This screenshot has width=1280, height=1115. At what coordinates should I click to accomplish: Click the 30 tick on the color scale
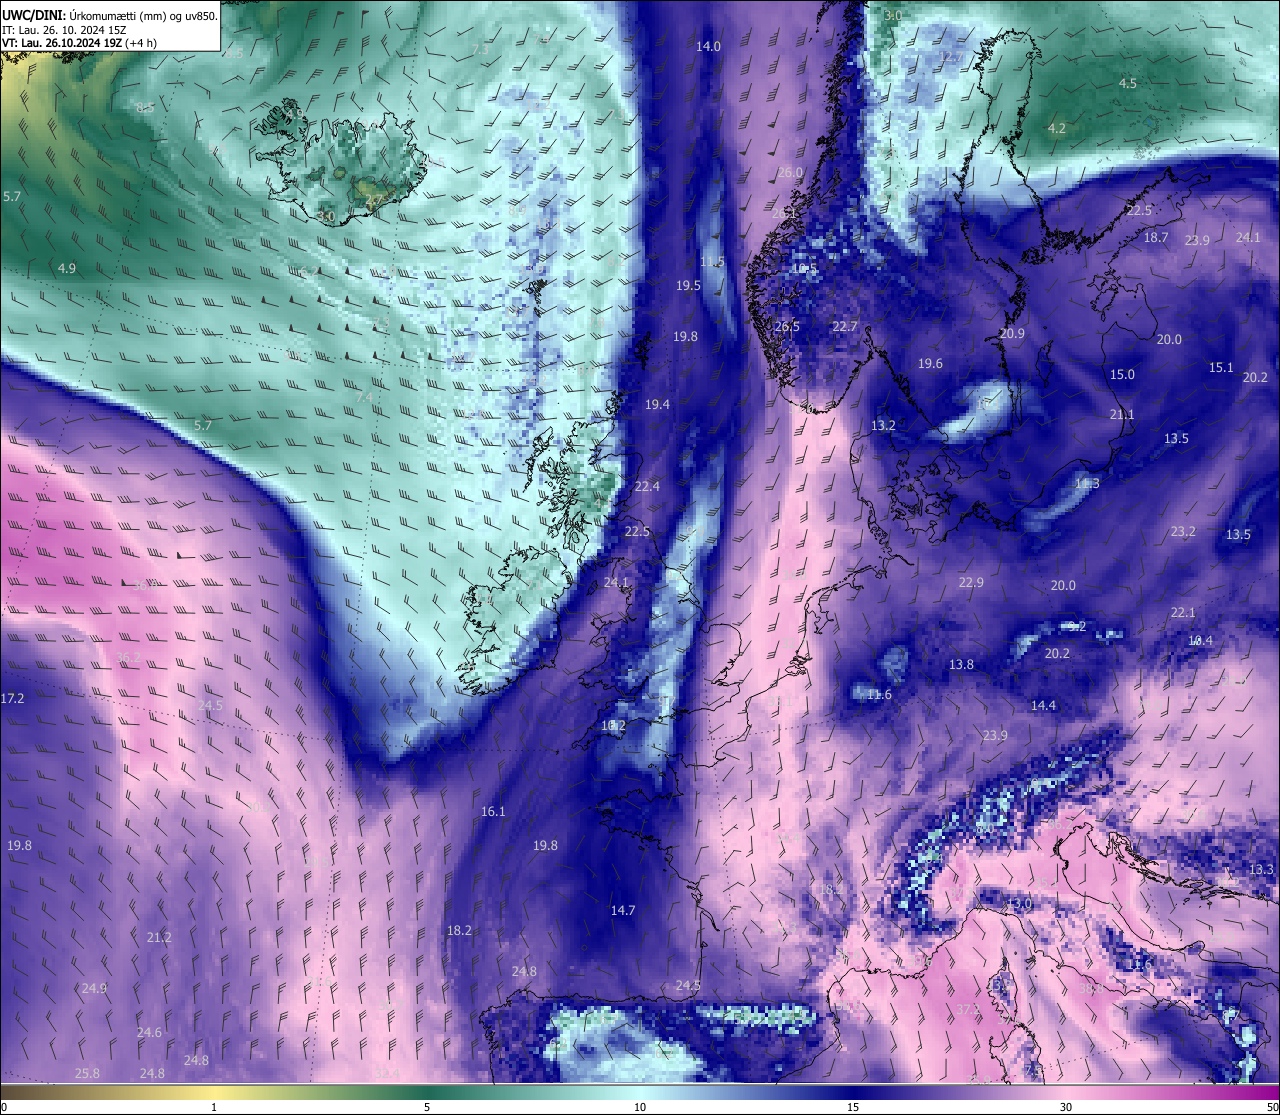(x=1066, y=1107)
